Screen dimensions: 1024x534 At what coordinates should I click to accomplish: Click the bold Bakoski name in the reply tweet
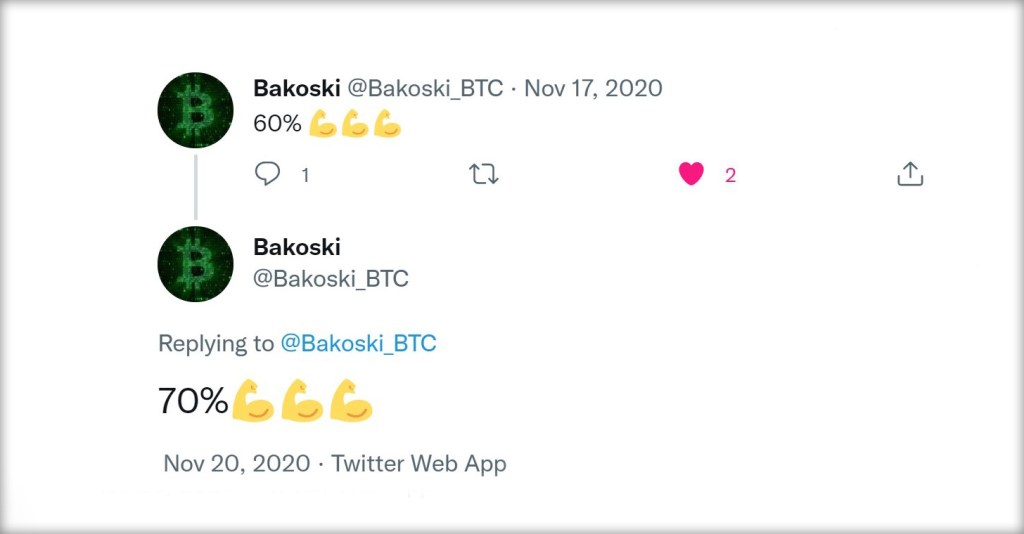297,247
